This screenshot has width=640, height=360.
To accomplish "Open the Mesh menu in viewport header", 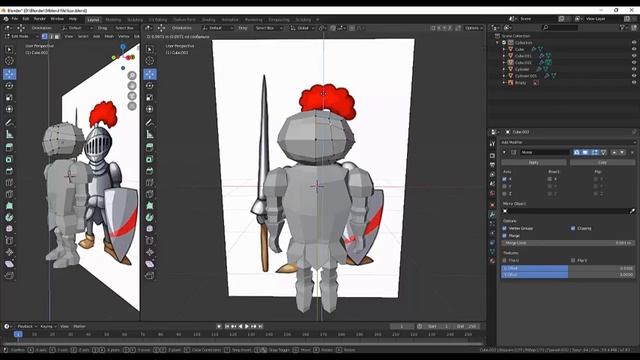I will [x=109, y=36].
